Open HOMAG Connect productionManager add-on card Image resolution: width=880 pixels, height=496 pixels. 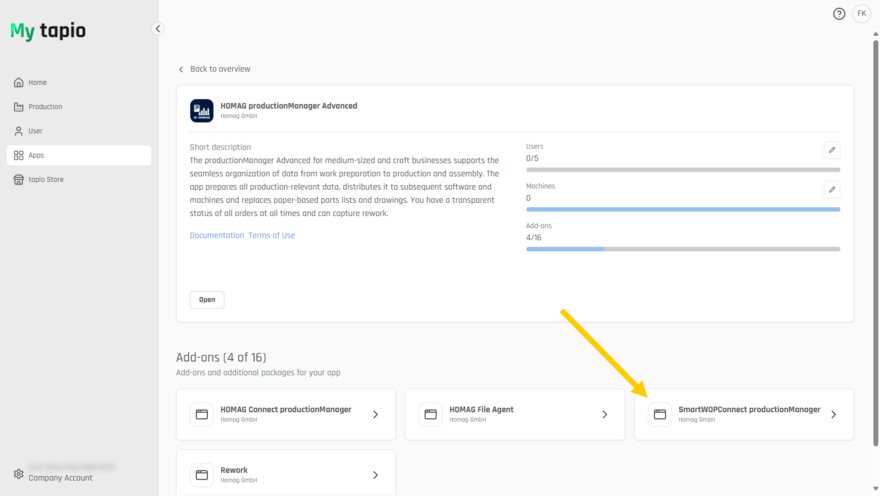(x=286, y=415)
